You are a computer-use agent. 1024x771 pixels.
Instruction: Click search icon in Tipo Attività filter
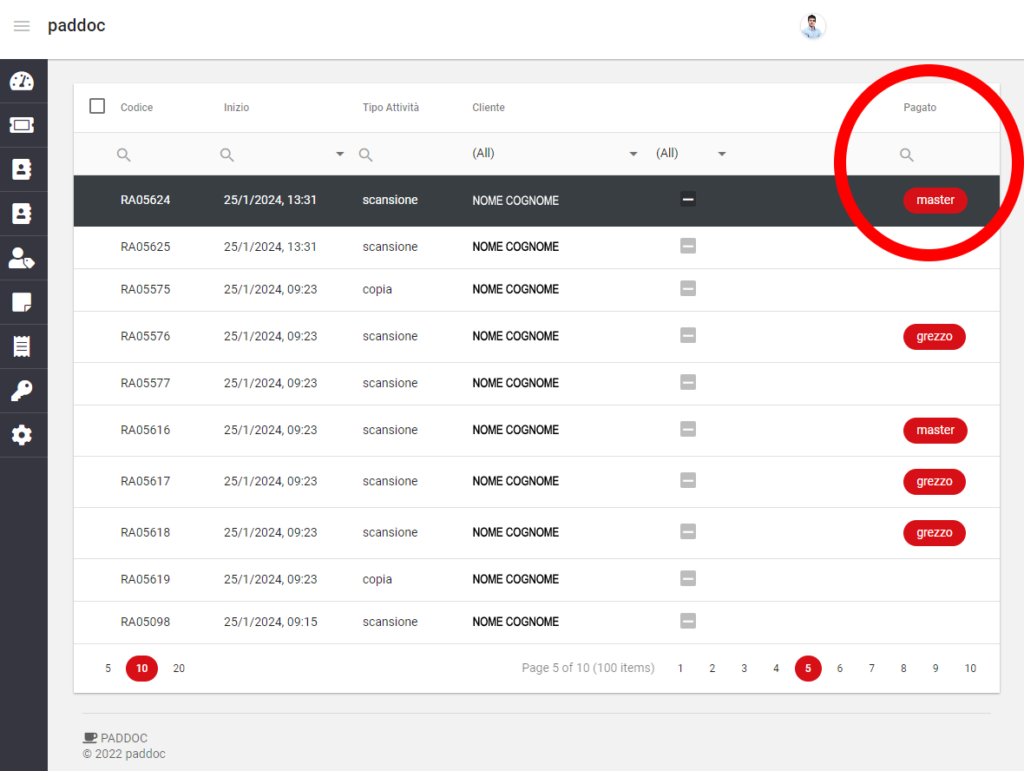point(366,155)
